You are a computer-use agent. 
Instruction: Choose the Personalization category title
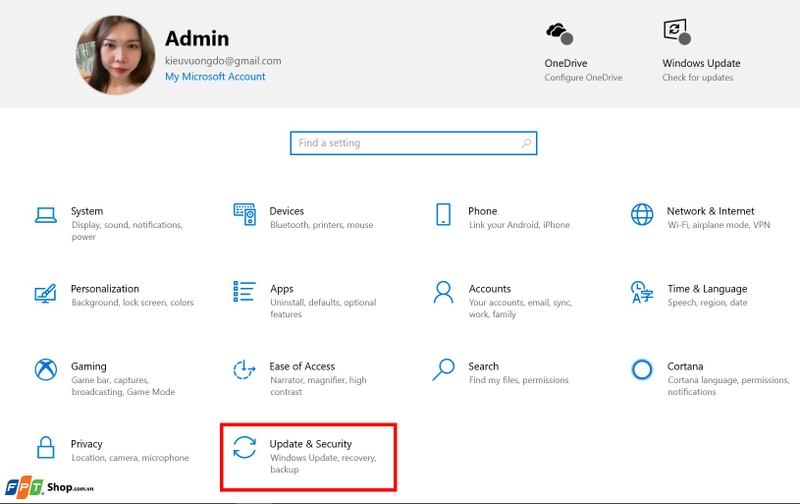click(105, 289)
